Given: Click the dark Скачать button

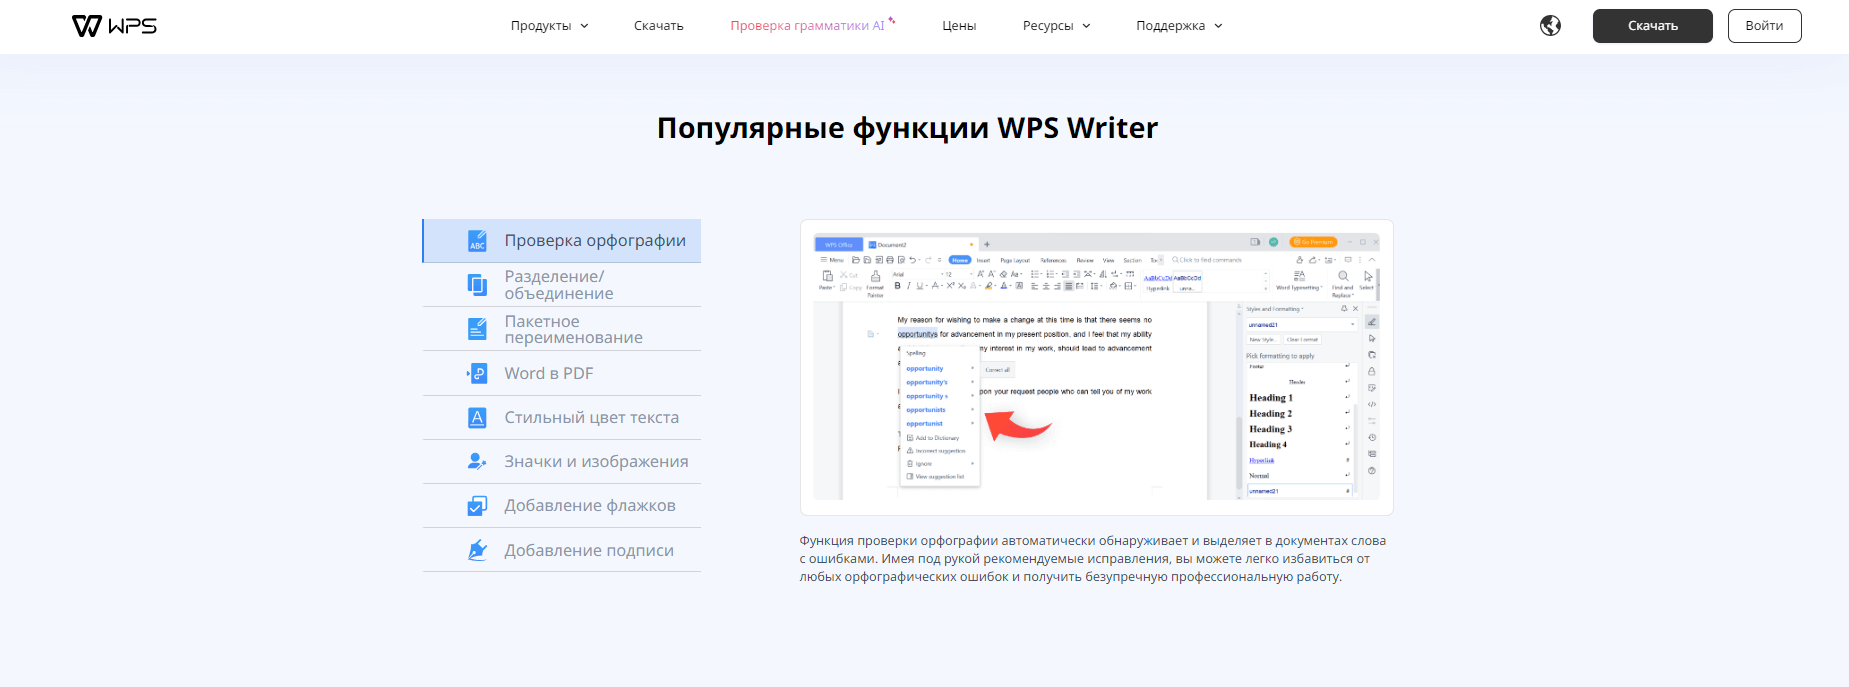Looking at the screenshot, I should click(x=1652, y=26).
